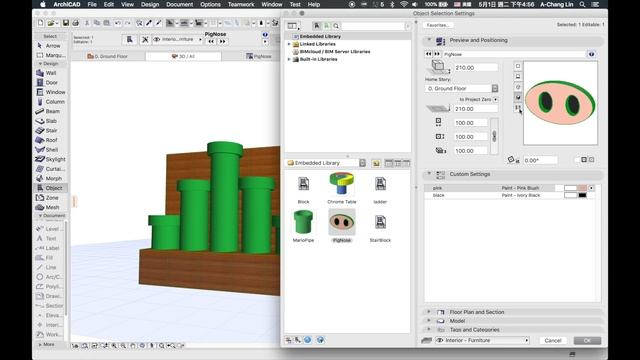640x360 pixels.
Task: Open the Design menu
Action: coord(150,4)
